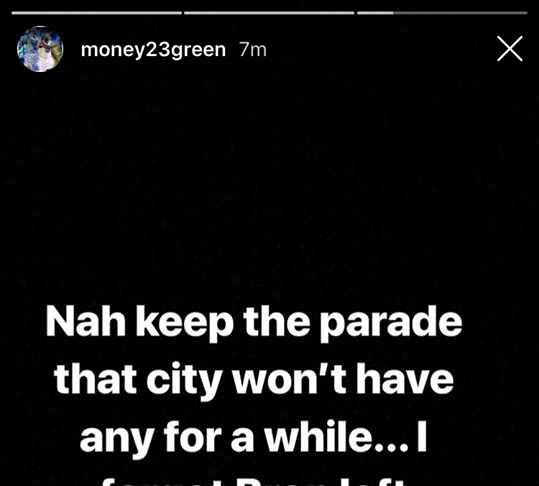Tap the standalone "I" ending the third line

422,437
